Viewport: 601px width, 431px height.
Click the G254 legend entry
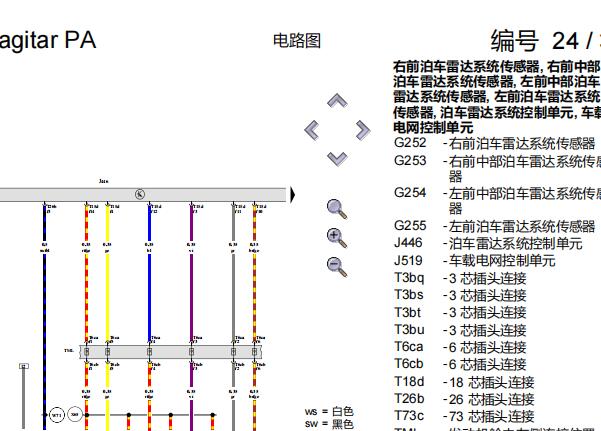[x=497, y=200]
